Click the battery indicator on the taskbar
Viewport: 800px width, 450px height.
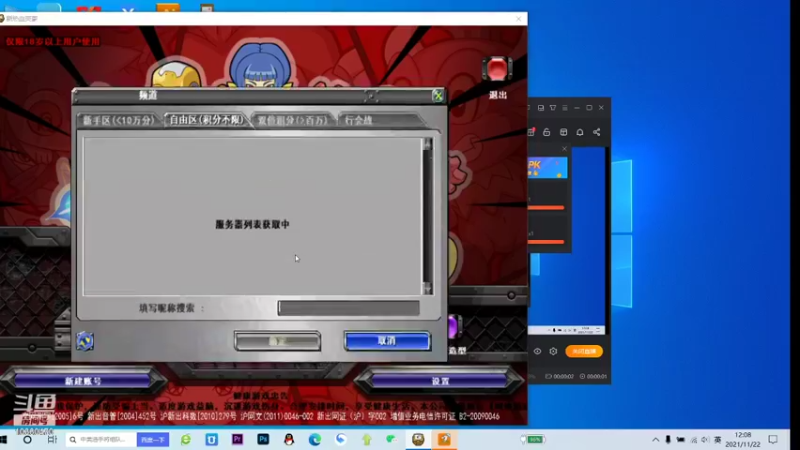(534, 439)
